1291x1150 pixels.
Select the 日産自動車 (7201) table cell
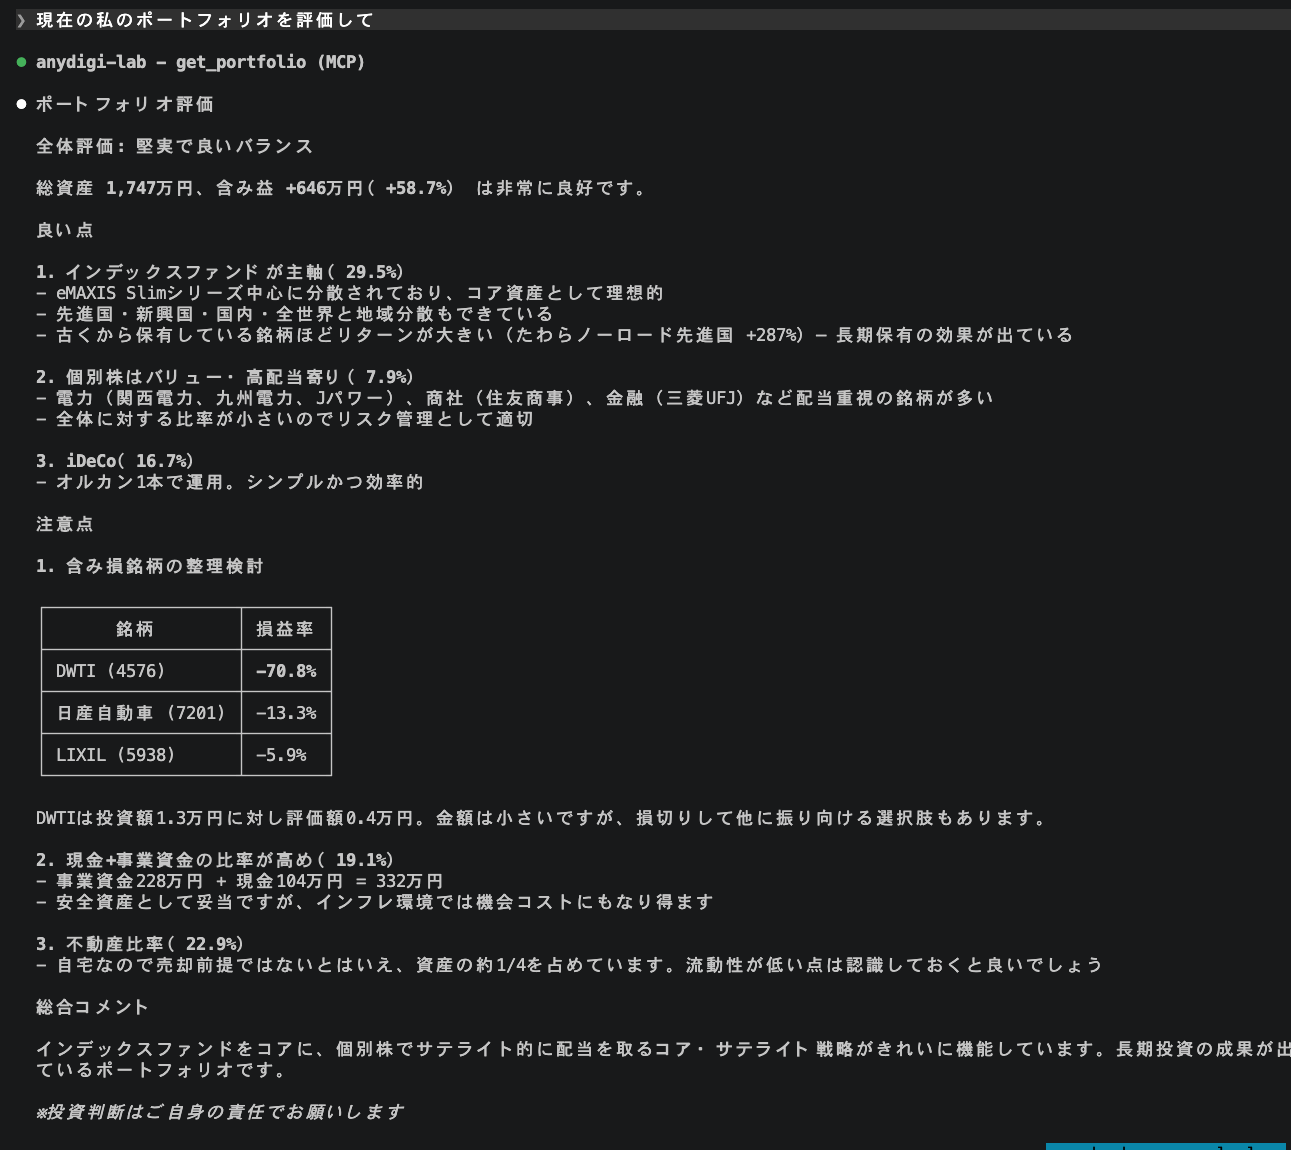[140, 713]
